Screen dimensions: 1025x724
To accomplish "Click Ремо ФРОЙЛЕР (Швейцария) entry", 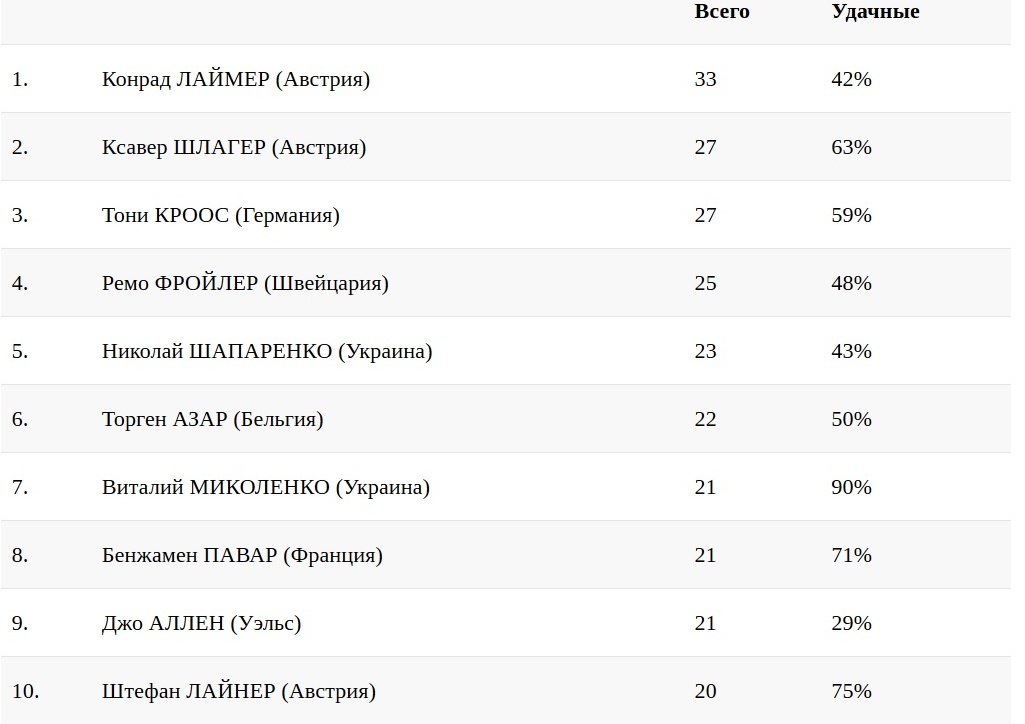I will (245, 283).
